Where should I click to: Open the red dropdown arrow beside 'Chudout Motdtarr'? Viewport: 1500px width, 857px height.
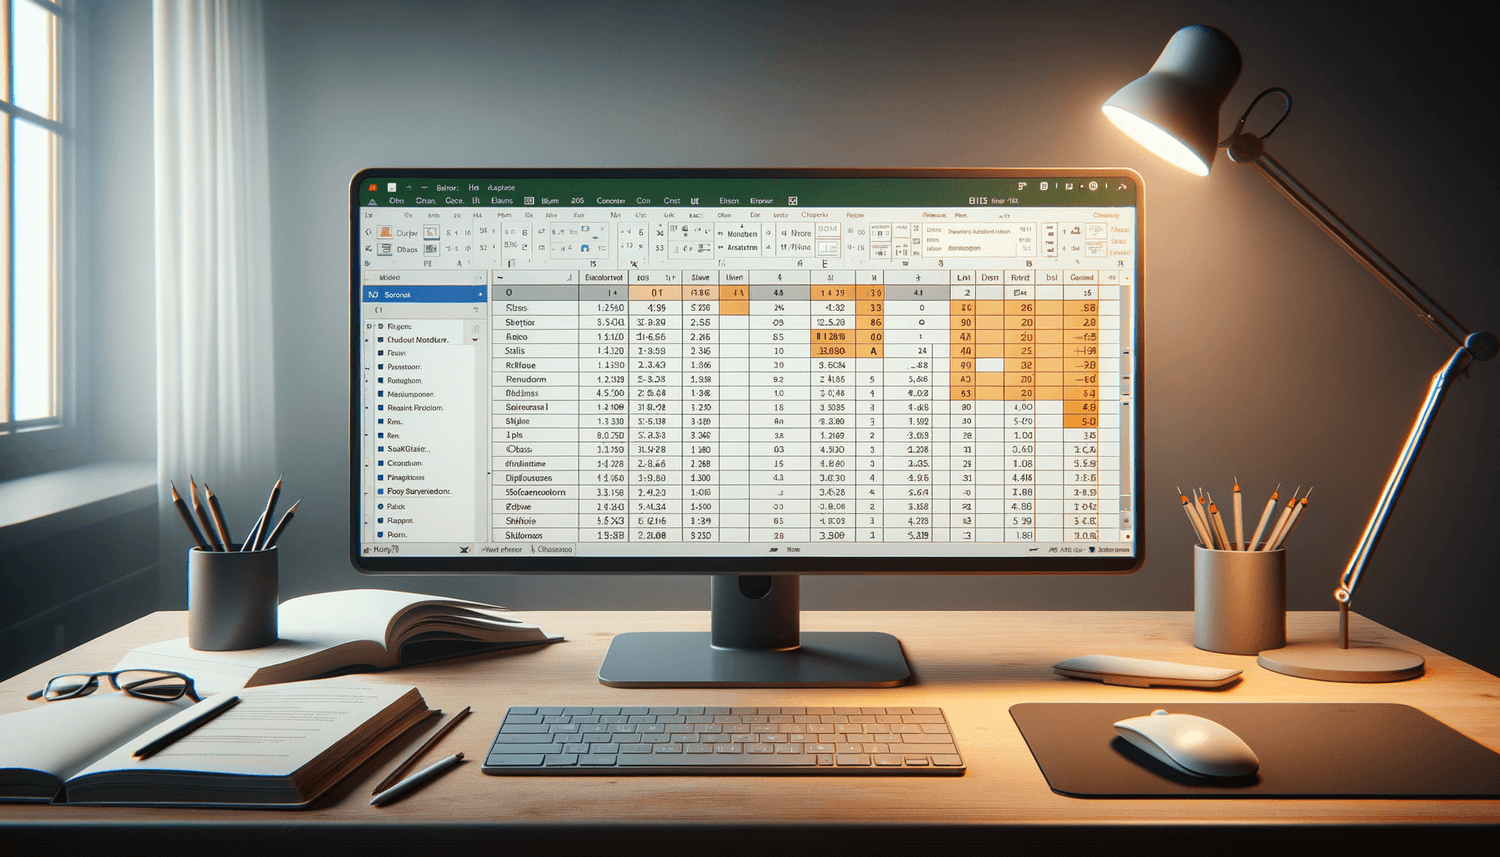(x=475, y=340)
